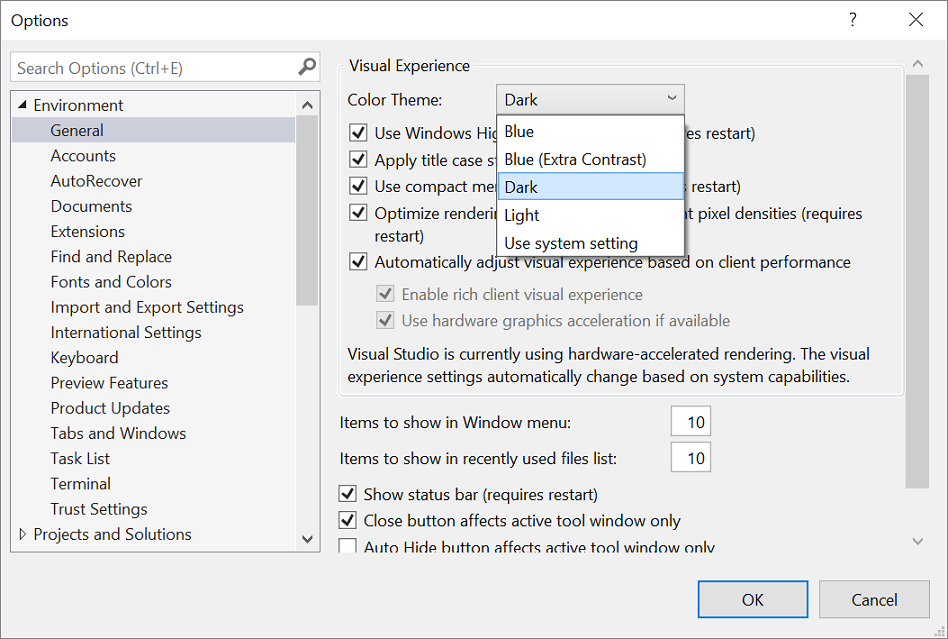Select Fonts and Colors settings page
948x639 pixels.
coord(111,281)
